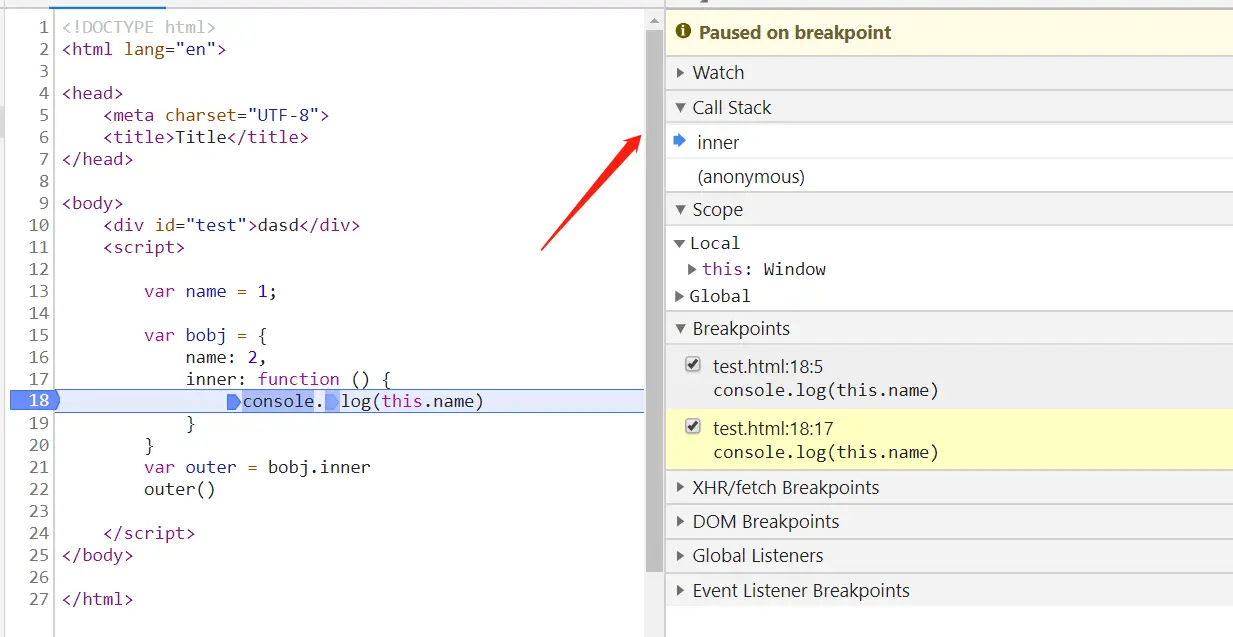Click the html lang="en" line
Viewport: 1233px width, 637px height.
pyautogui.click(x=144, y=49)
